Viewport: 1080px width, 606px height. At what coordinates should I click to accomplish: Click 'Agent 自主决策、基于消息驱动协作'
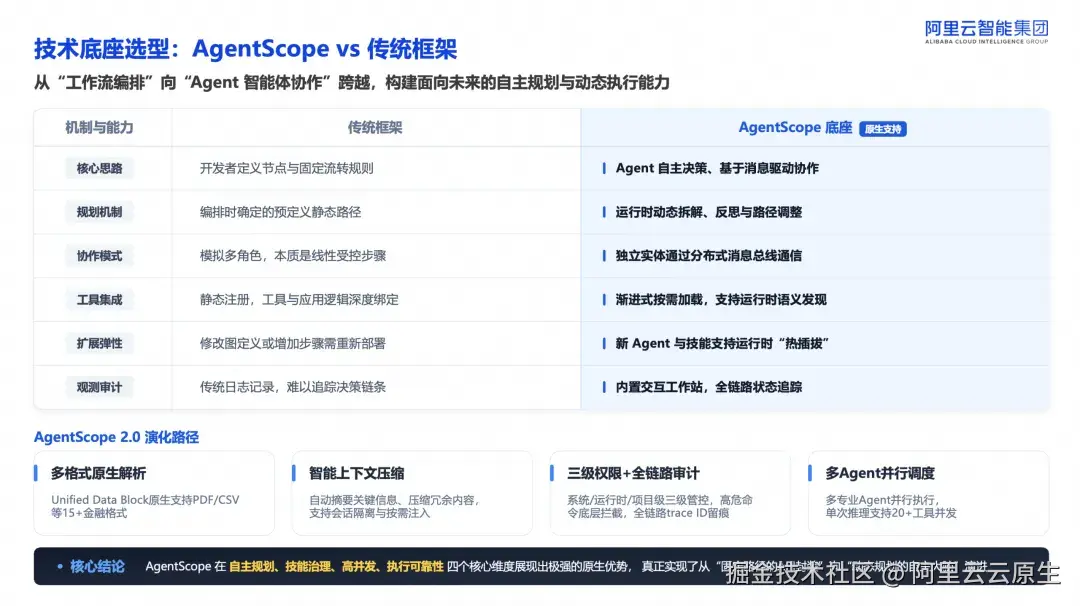717,168
